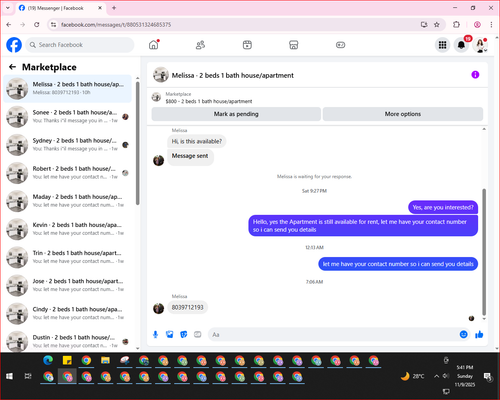
Task: Click the 'Hi, is this available?' message
Action: pos(197,141)
